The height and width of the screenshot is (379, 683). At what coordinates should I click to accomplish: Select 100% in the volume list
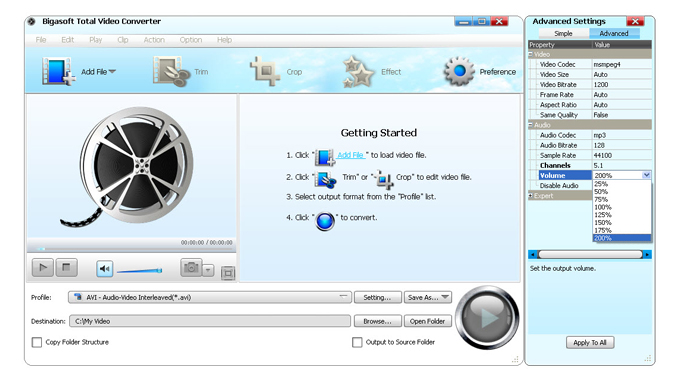coord(622,207)
